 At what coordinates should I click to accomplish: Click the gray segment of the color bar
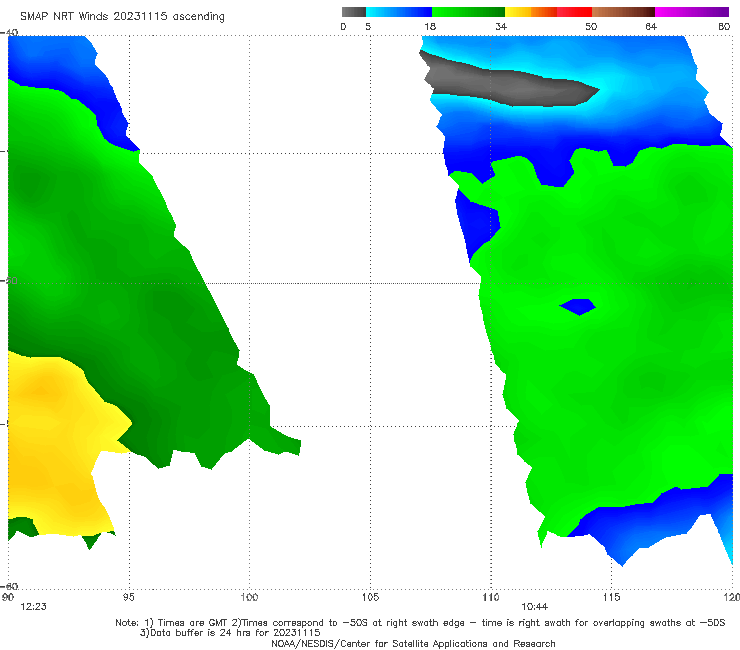point(354,12)
